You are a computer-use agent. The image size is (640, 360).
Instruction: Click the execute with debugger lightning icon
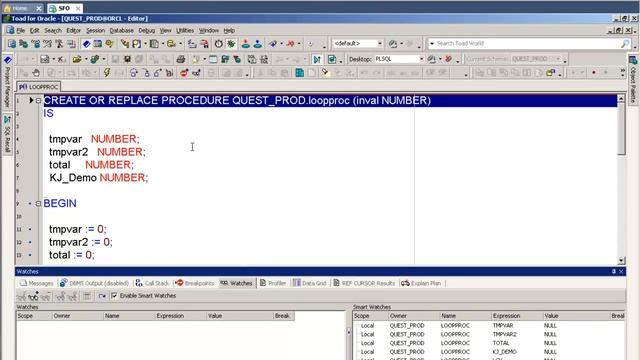107,73
